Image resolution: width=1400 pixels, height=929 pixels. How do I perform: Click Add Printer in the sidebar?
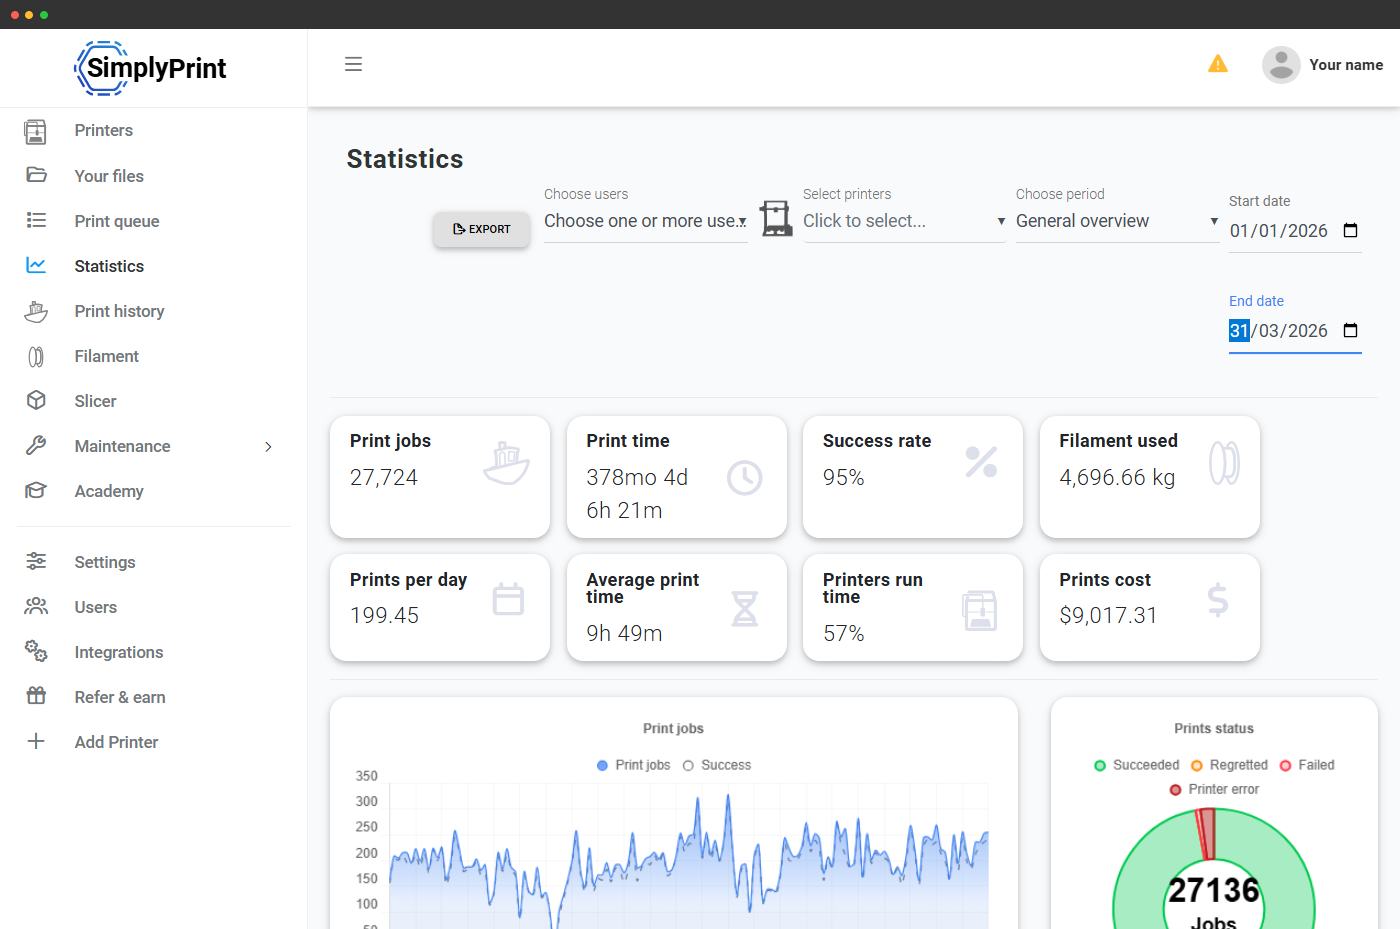pyautogui.click(x=117, y=742)
